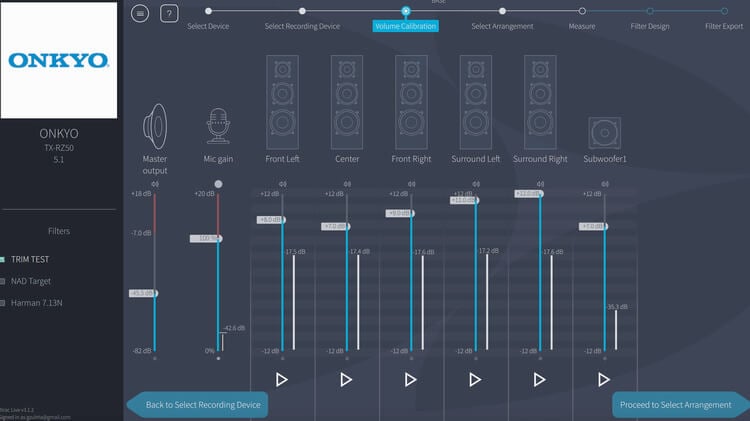The width and height of the screenshot is (750, 421).
Task: Click the -17.4 dB Center level reading
Action: (x=360, y=252)
